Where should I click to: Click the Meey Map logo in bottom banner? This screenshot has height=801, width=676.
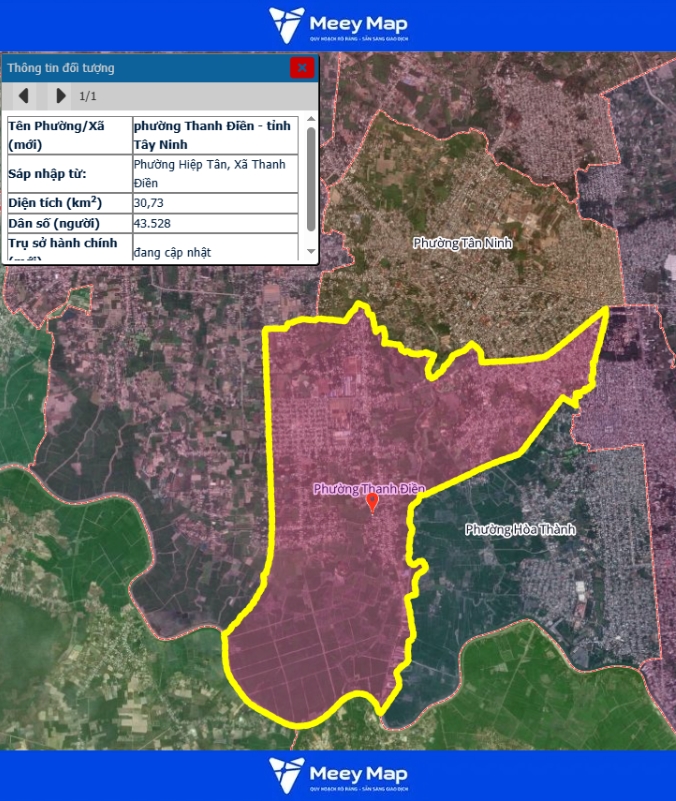tap(338, 776)
